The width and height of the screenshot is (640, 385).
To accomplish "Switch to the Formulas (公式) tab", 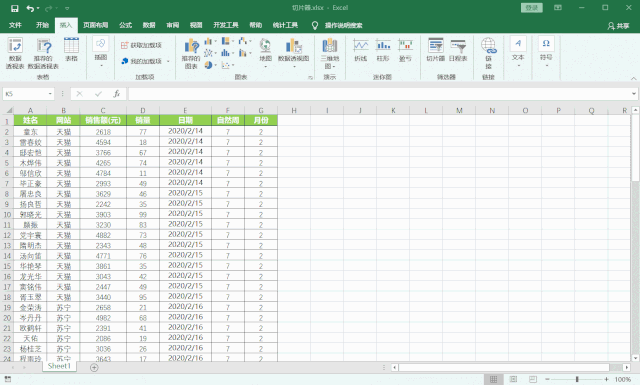I will pyautogui.click(x=125, y=25).
